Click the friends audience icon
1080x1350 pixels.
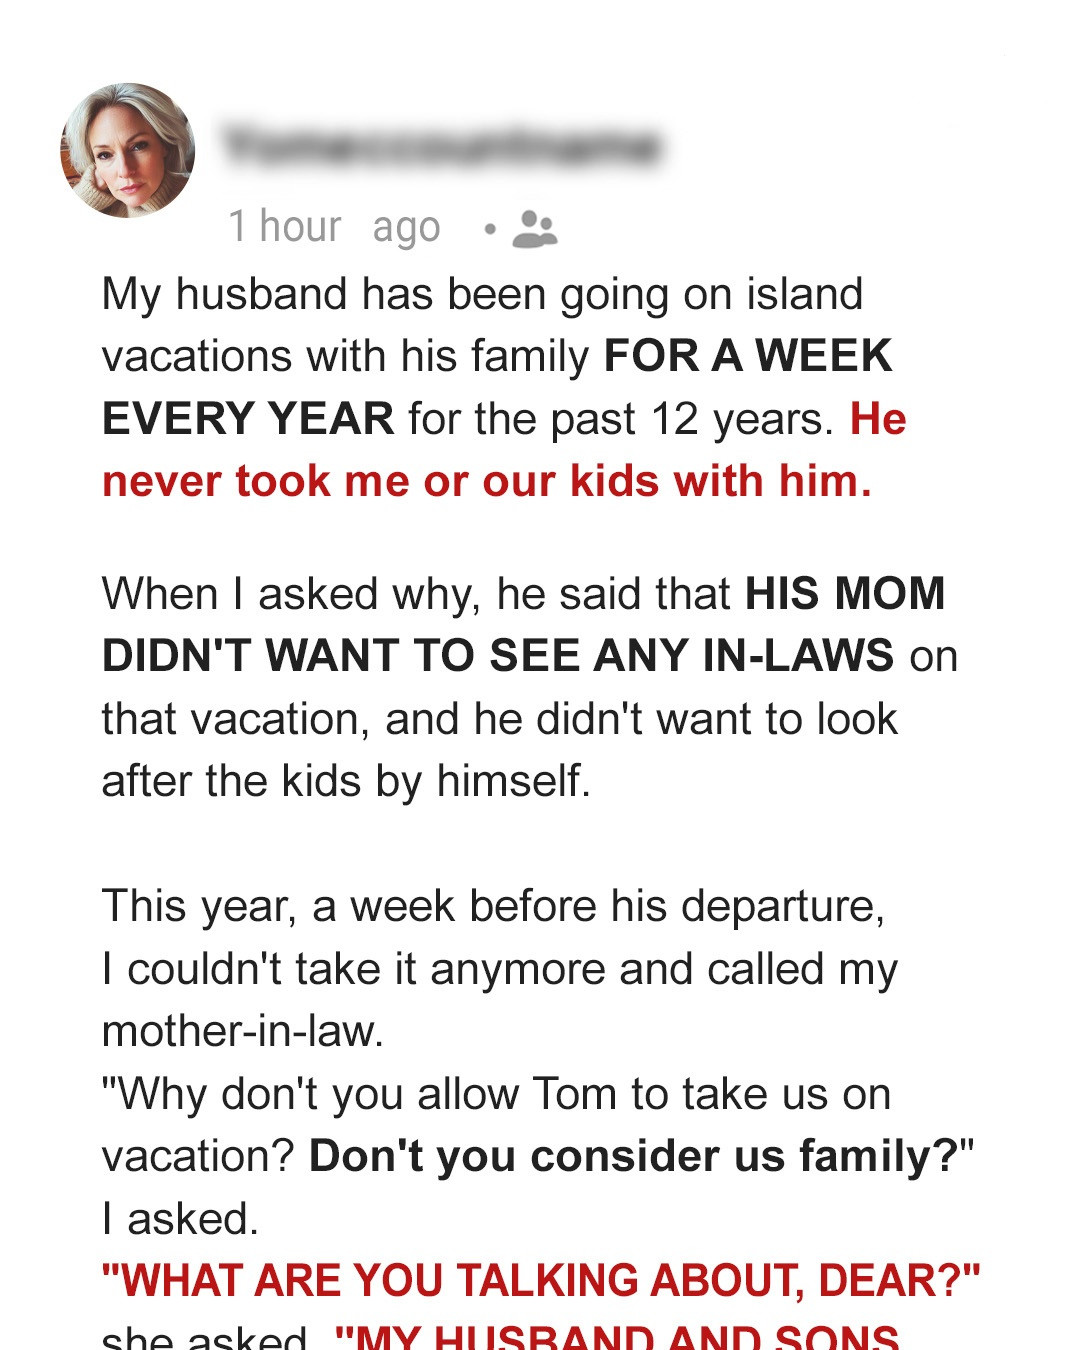pyautogui.click(x=534, y=229)
